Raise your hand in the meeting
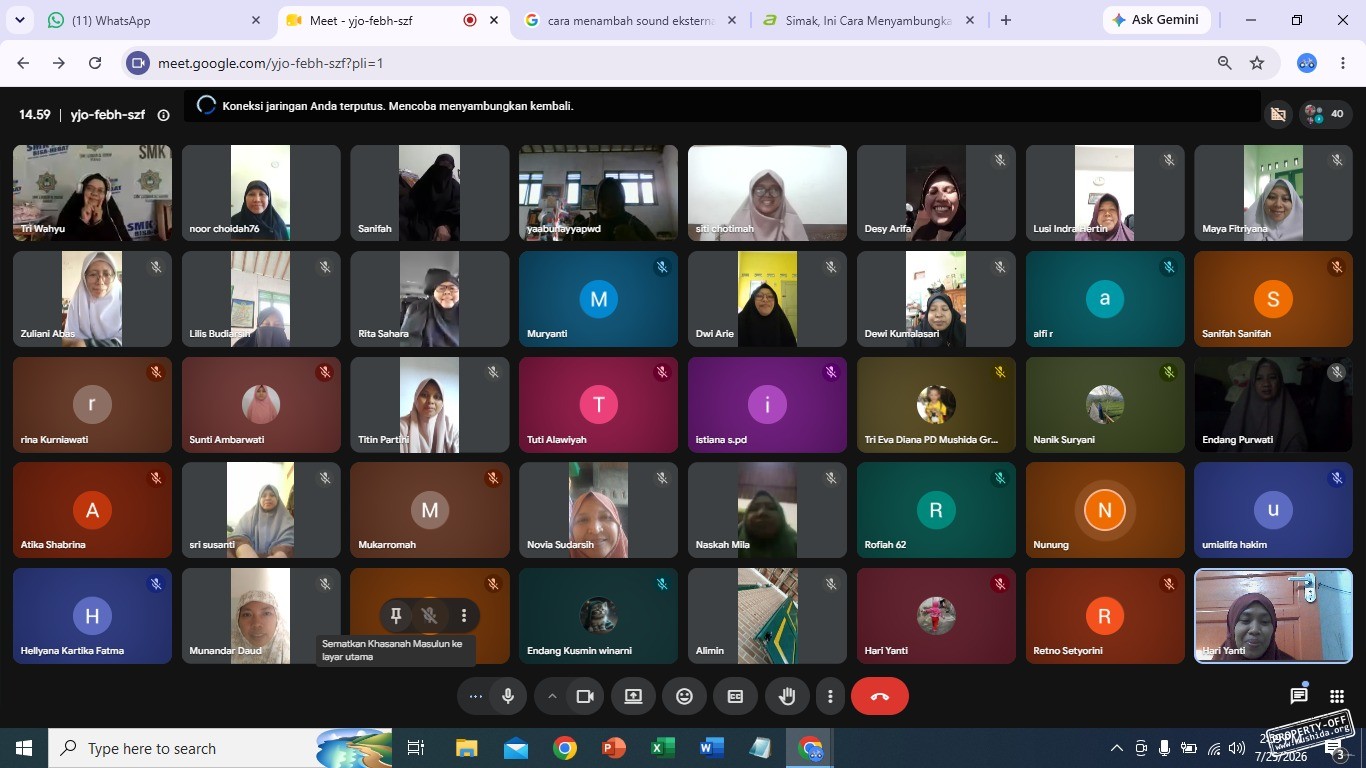1366x768 pixels. click(787, 696)
